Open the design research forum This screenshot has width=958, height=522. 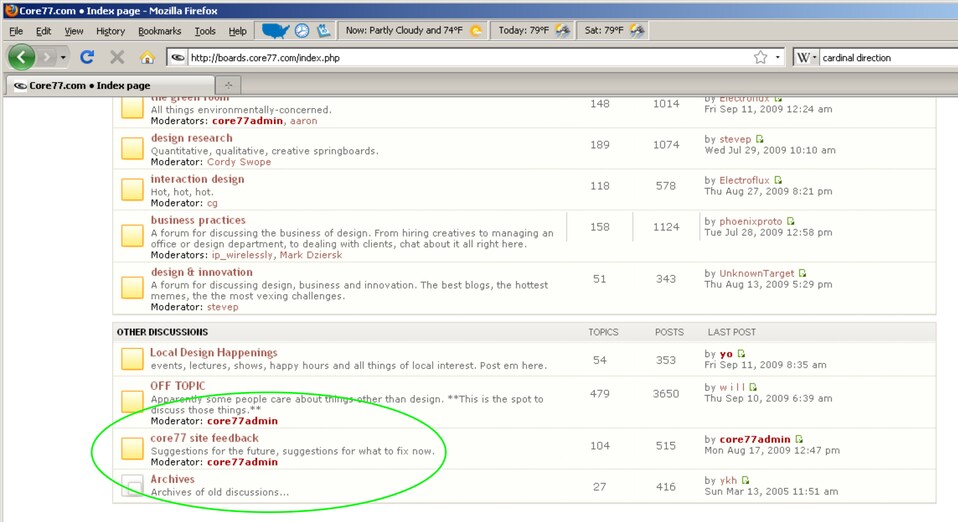(x=192, y=138)
